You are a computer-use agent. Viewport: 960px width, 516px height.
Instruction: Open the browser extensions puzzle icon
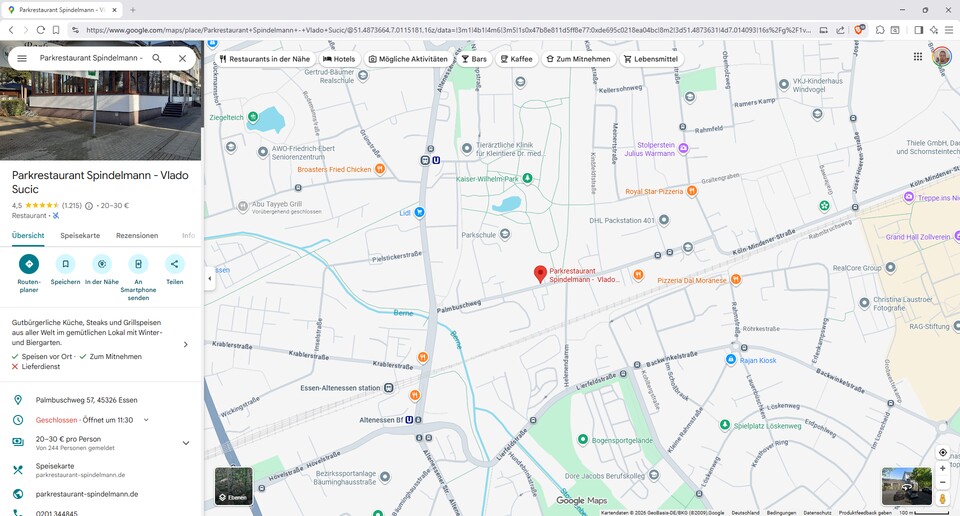click(880, 29)
